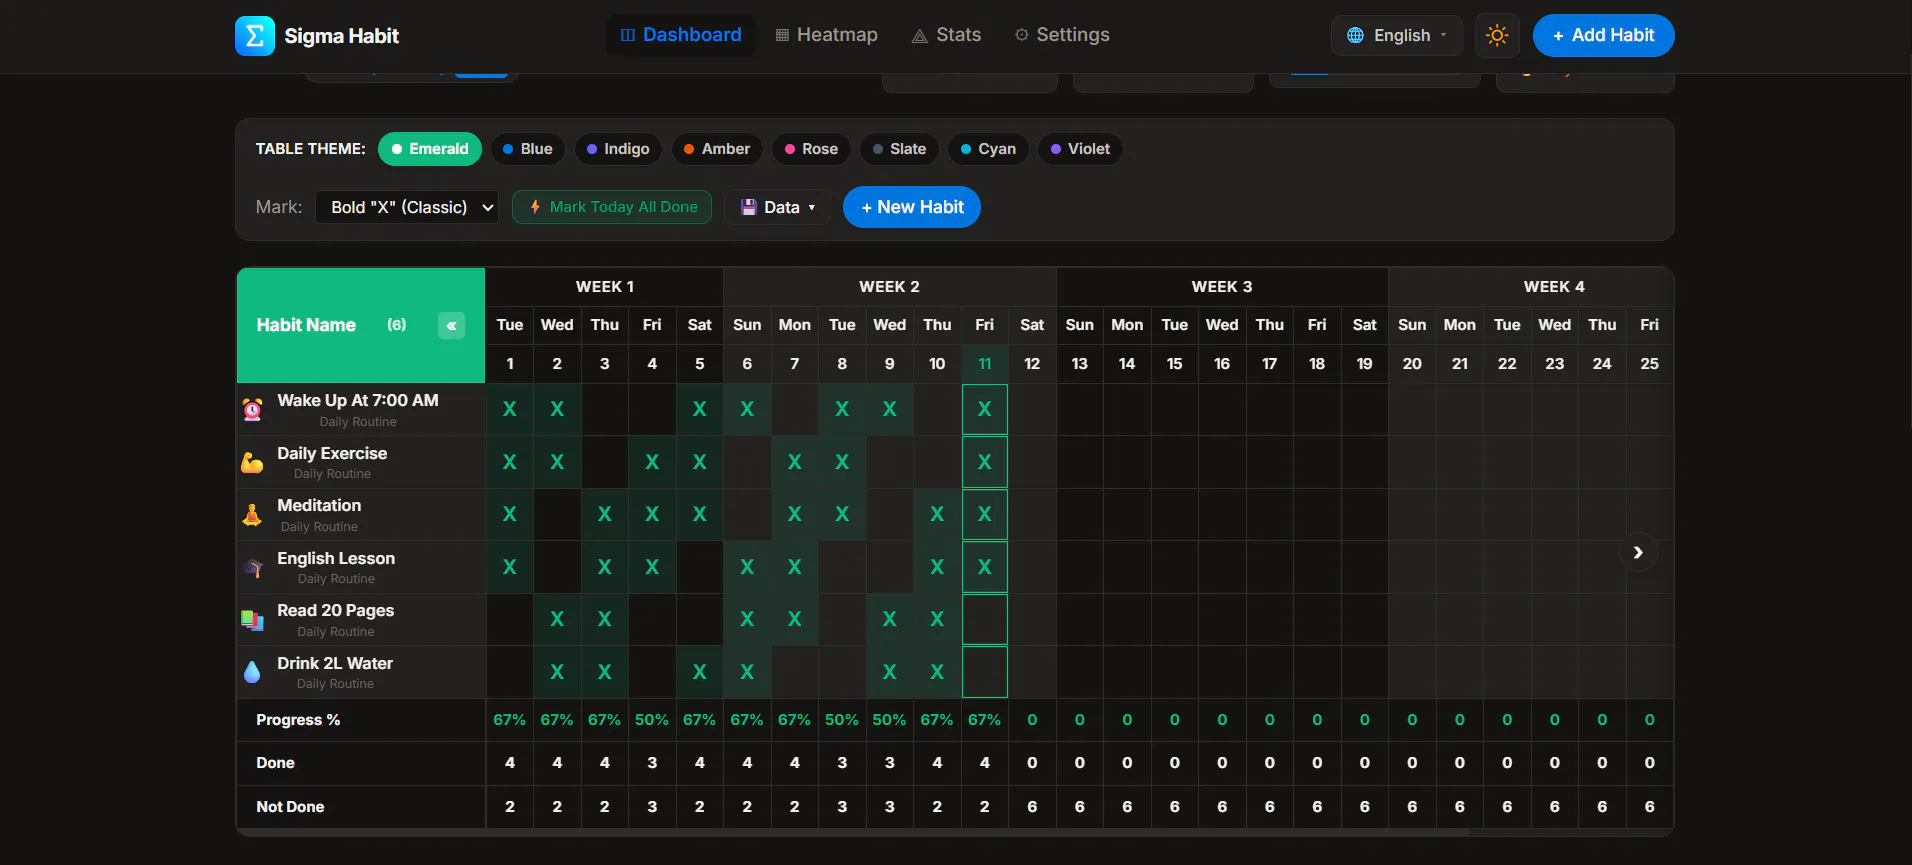
Task: Collapse the Habit Name column
Action: pyautogui.click(x=451, y=325)
